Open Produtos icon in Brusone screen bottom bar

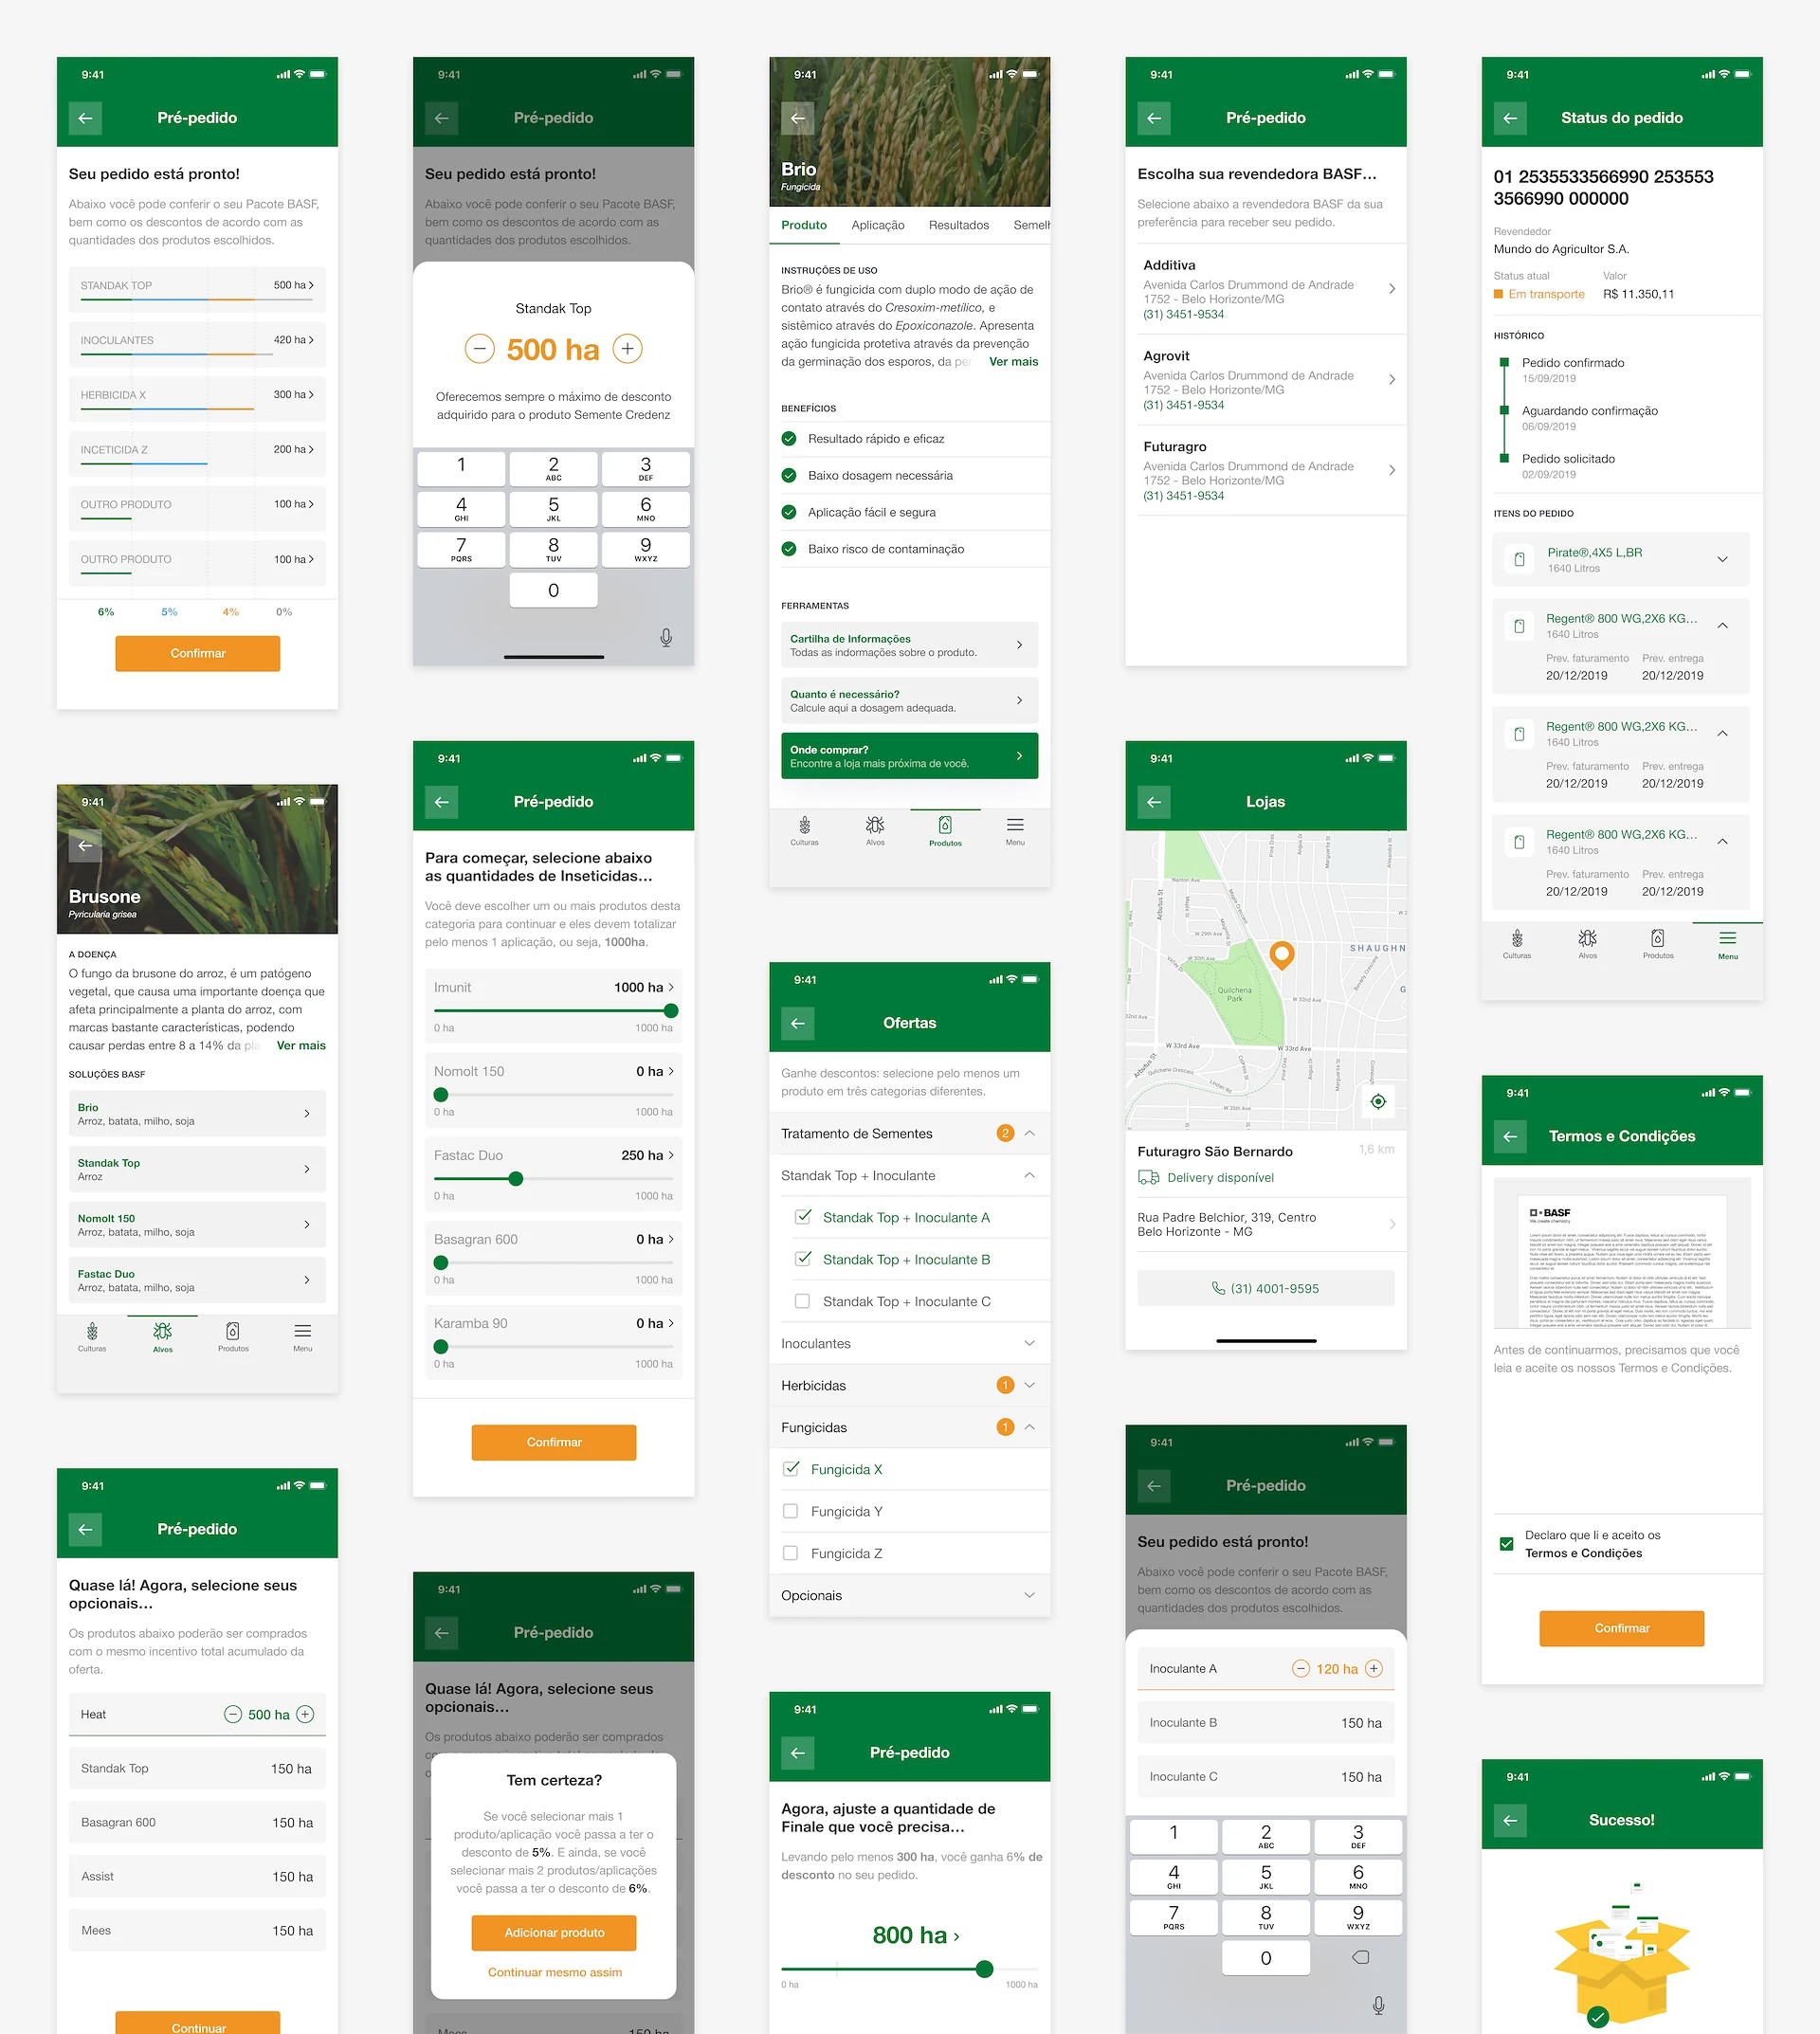tap(233, 1336)
